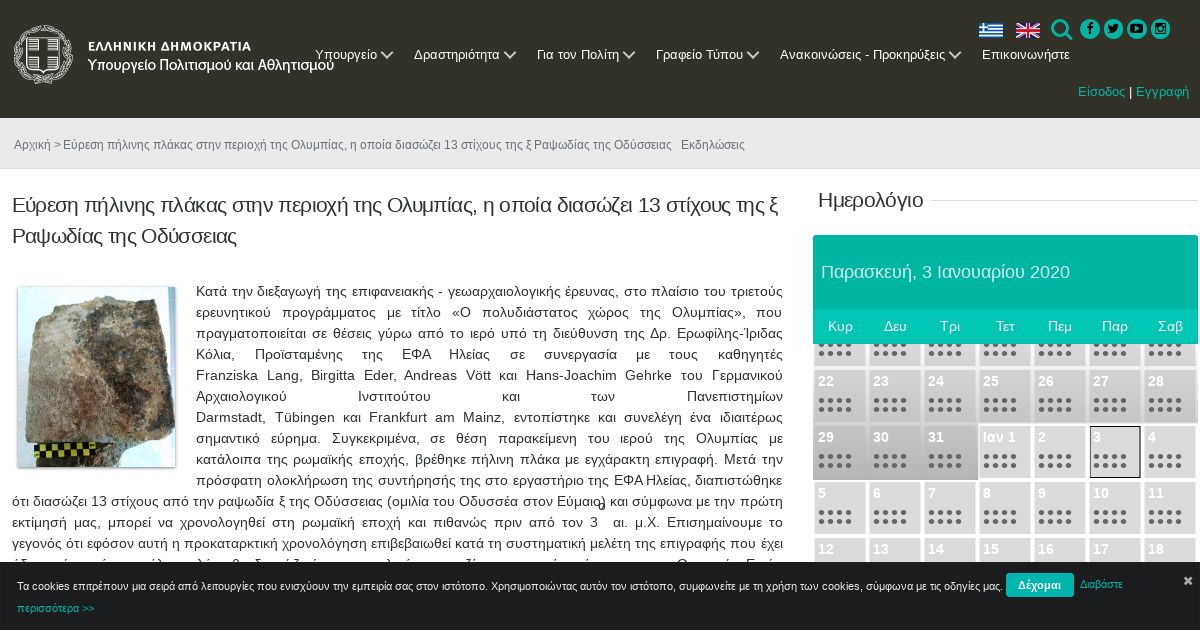Screen dimensions: 1200x630
Task: Open the Επικοινωνήστε page
Action: pos(1026,55)
